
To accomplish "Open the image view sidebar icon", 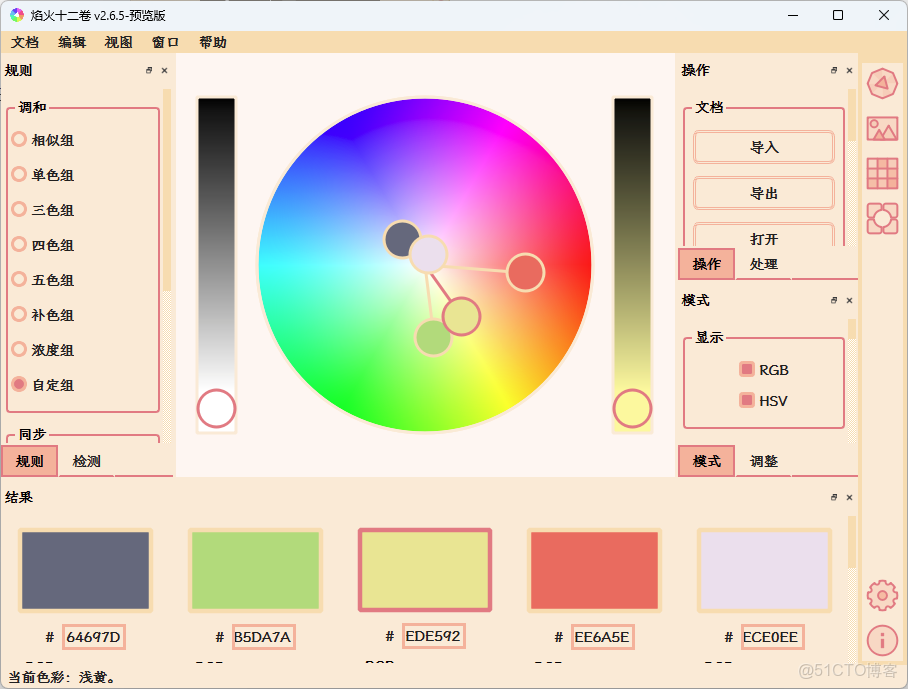I will [x=882, y=129].
